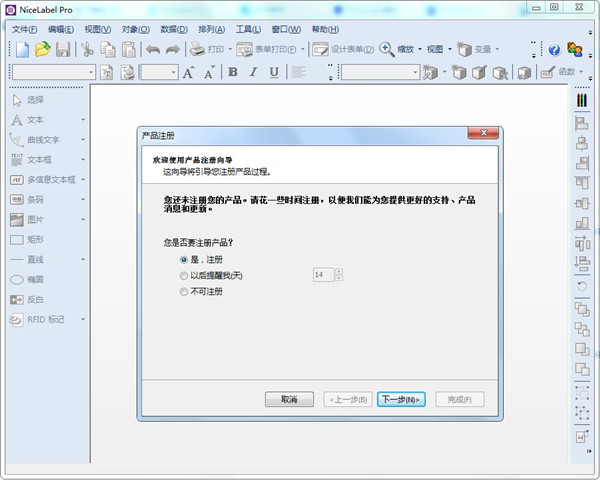Select the 曲线文字 curved text tool
This screenshot has width=600, height=480.
point(34,140)
